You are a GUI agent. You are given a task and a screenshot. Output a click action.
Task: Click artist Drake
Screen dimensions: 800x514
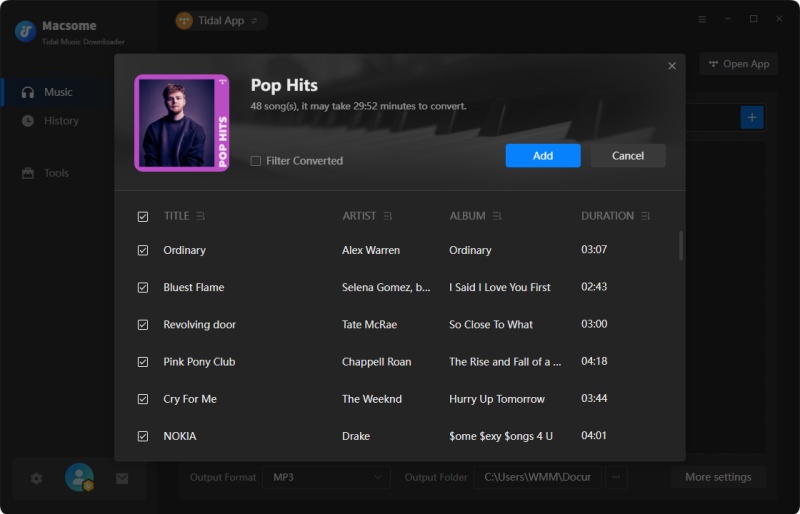(356, 436)
